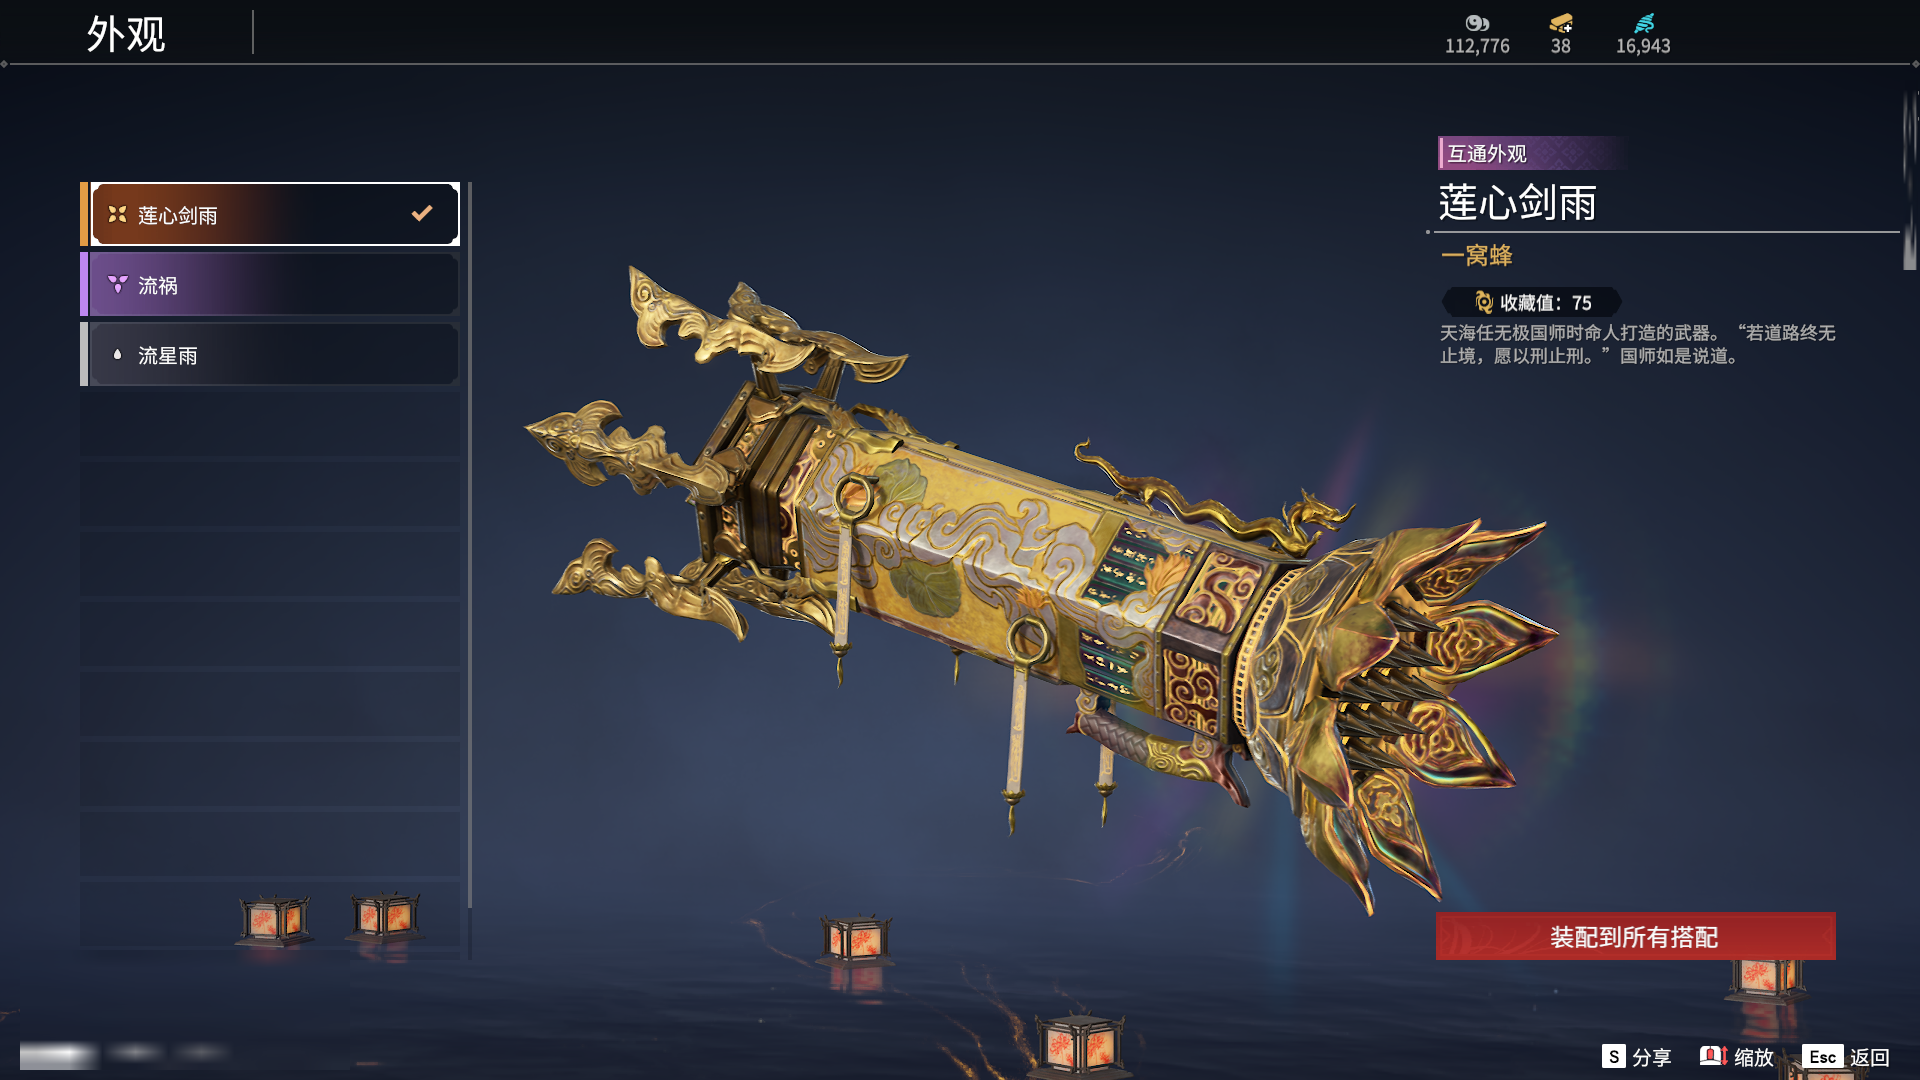
Task: Toggle the equipped checkmark on 莲心剑雨
Action: pyautogui.click(x=422, y=213)
